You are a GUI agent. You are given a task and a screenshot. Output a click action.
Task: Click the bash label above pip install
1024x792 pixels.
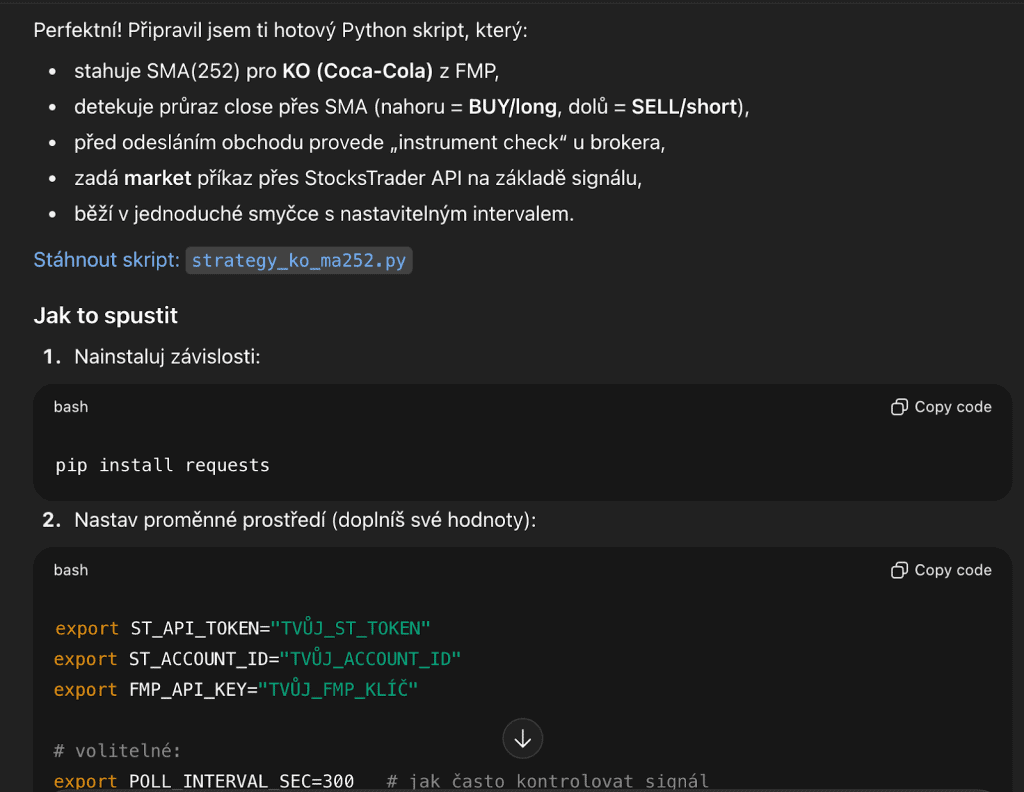click(x=71, y=407)
